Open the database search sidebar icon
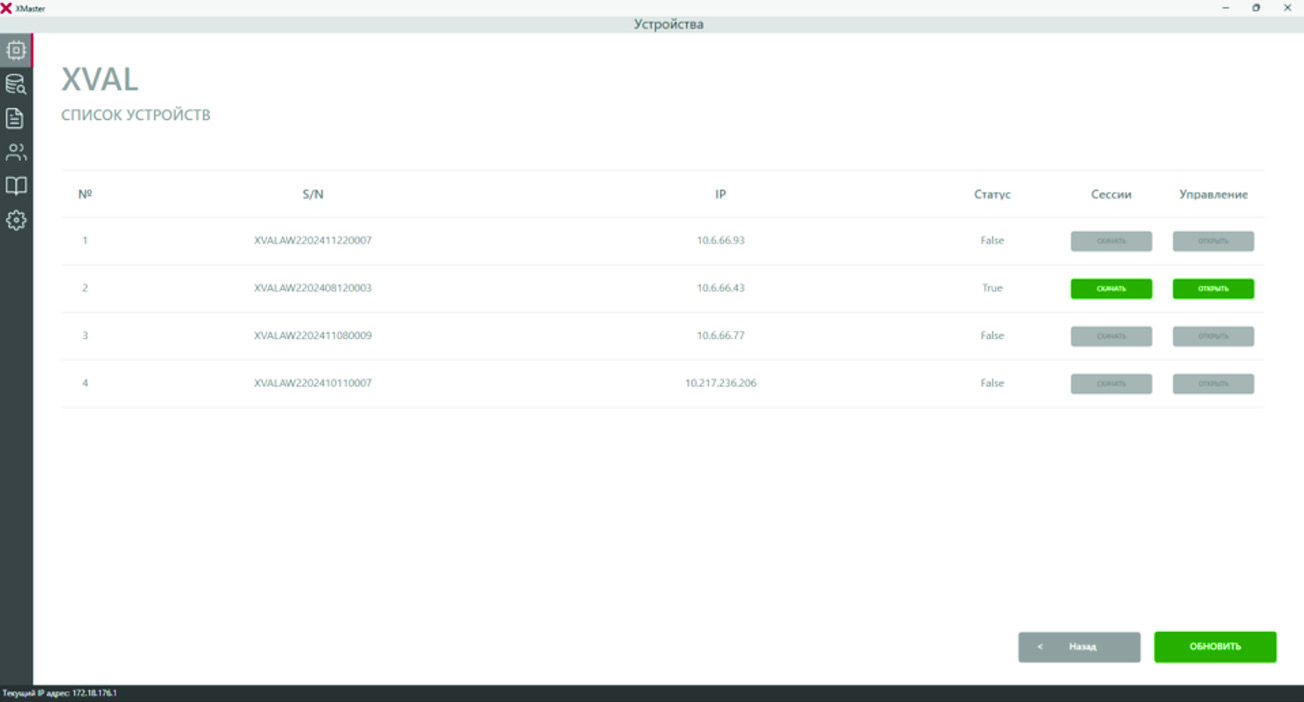Screen dimensions: 1304x702 [16, 84]
